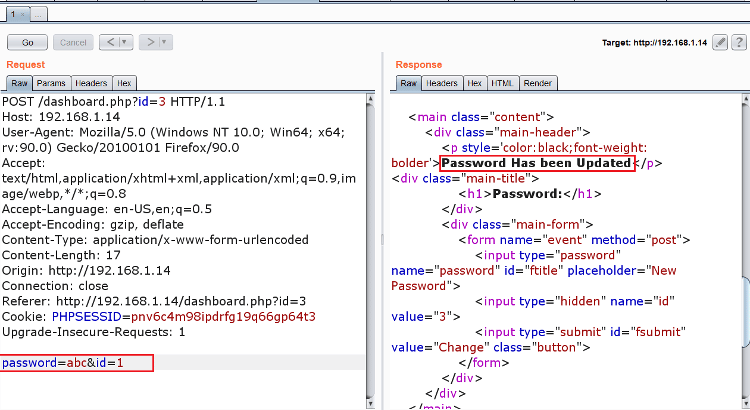The width and height of the screenshot is (750, 410).
Task: Switch to Request Headers tab
Action: (x=91, y=83)
